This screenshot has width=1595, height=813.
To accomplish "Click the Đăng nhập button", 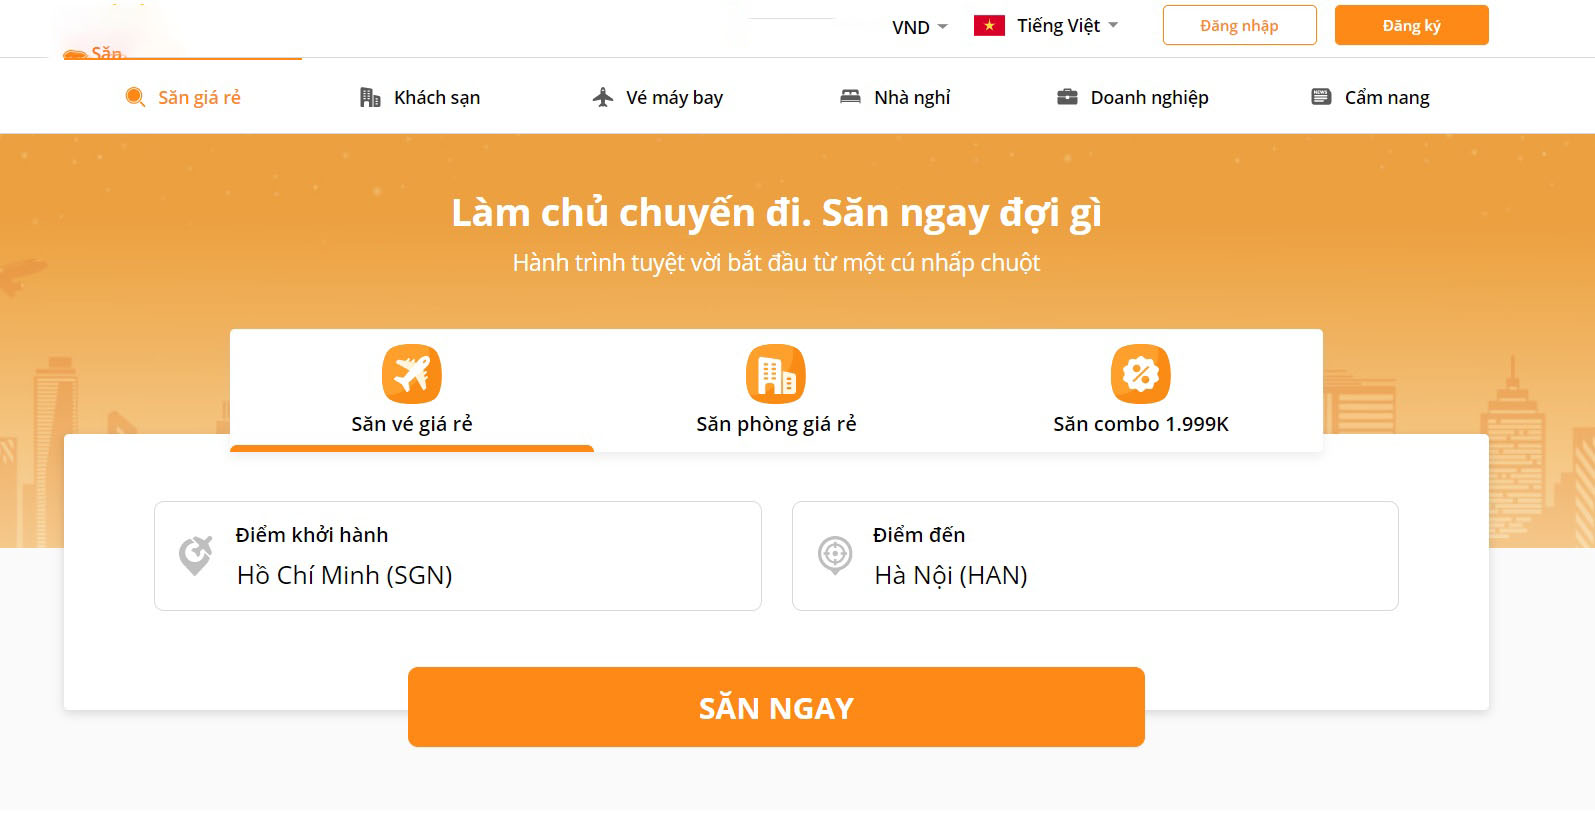I will [1239, 25].
